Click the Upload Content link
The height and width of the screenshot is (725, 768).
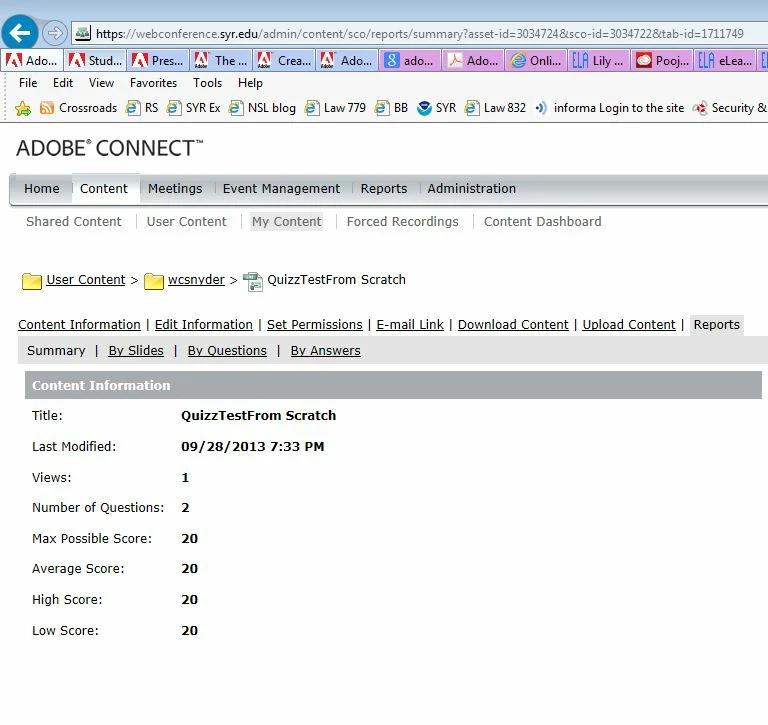pos(629,324)
